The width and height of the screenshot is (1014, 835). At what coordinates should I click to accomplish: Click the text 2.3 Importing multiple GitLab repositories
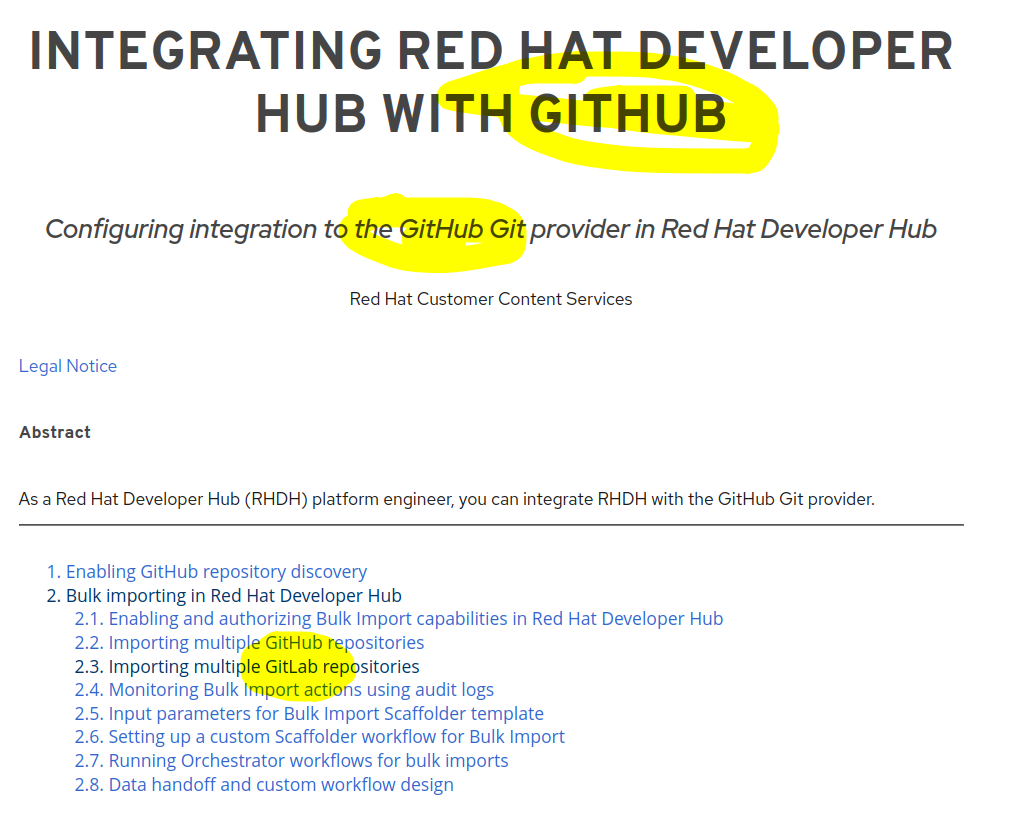[247, 667]
